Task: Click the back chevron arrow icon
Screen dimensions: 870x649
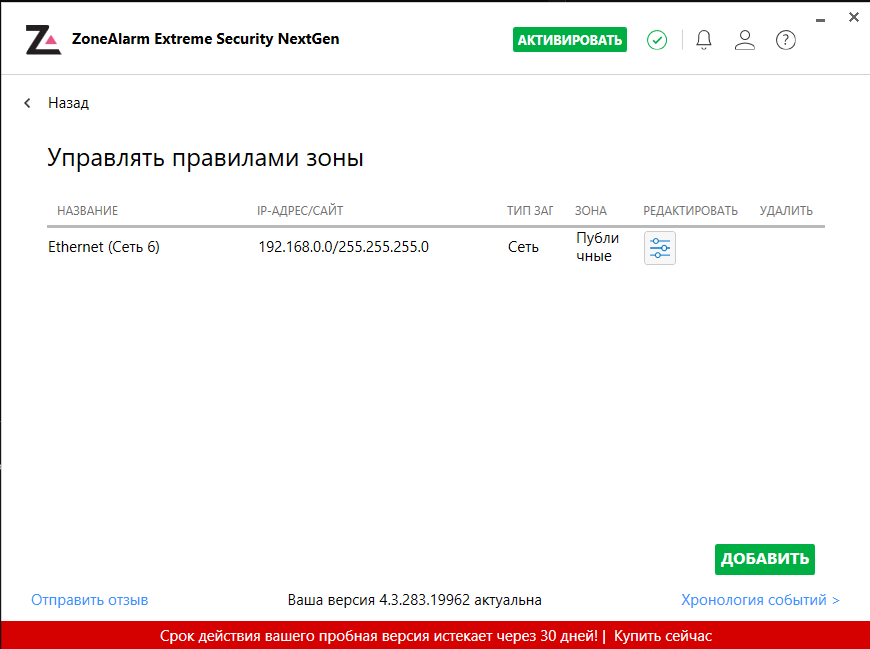Action: click(x=27, y=103)
